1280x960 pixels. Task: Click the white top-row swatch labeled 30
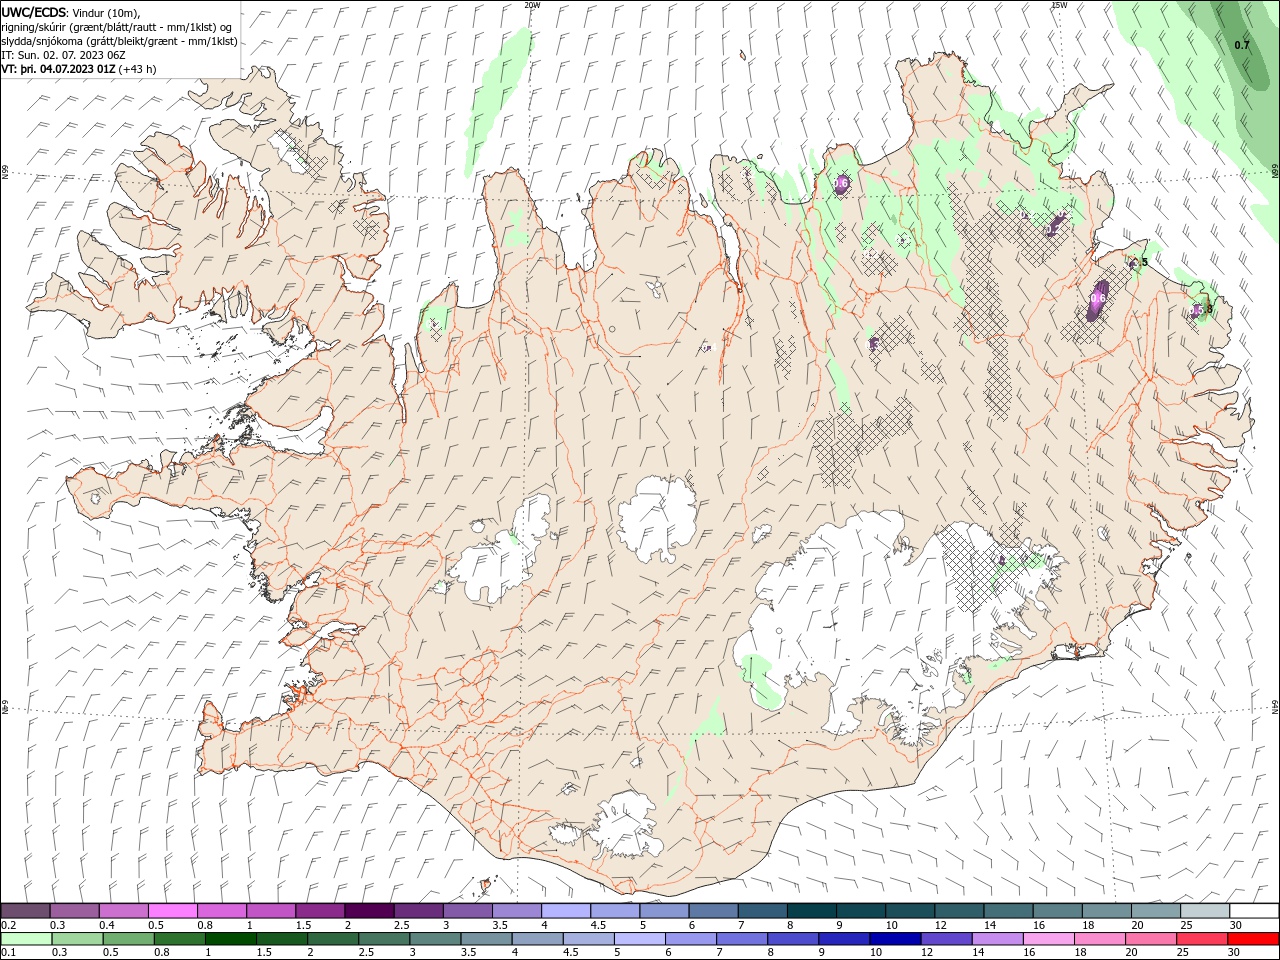tap(1254, 911)
